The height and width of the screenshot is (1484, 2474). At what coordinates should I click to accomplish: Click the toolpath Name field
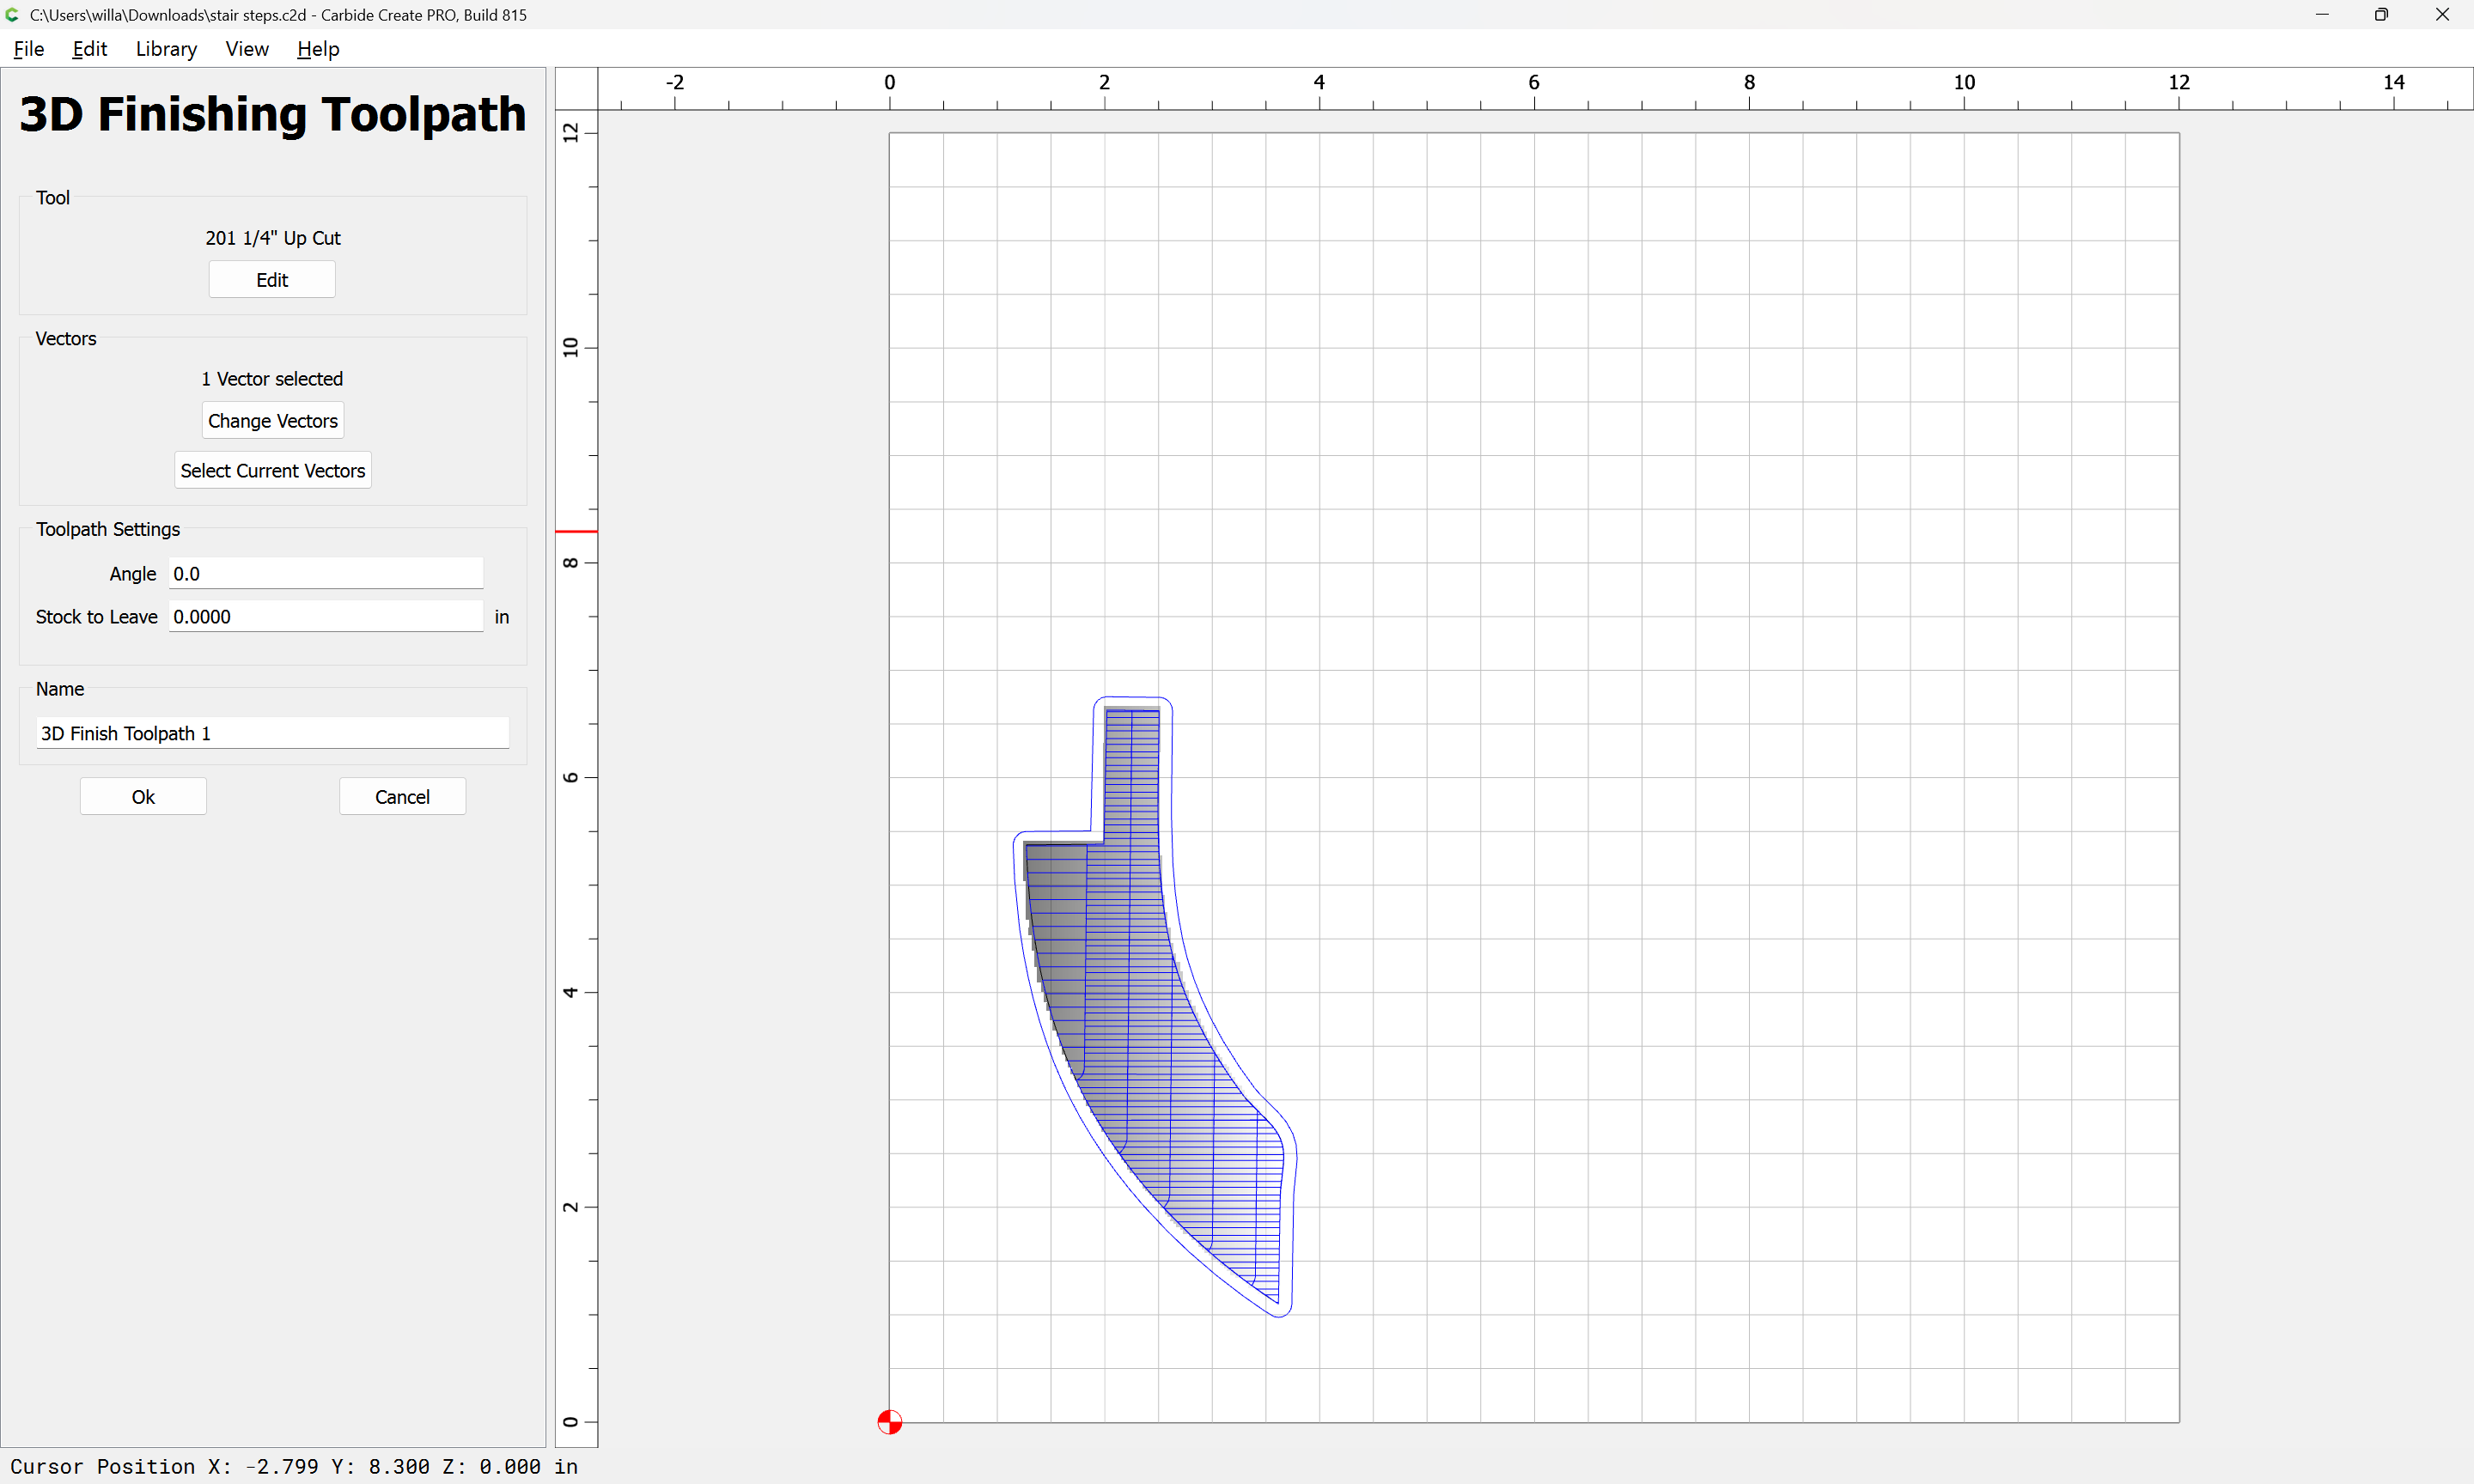[x=273, y=734]
